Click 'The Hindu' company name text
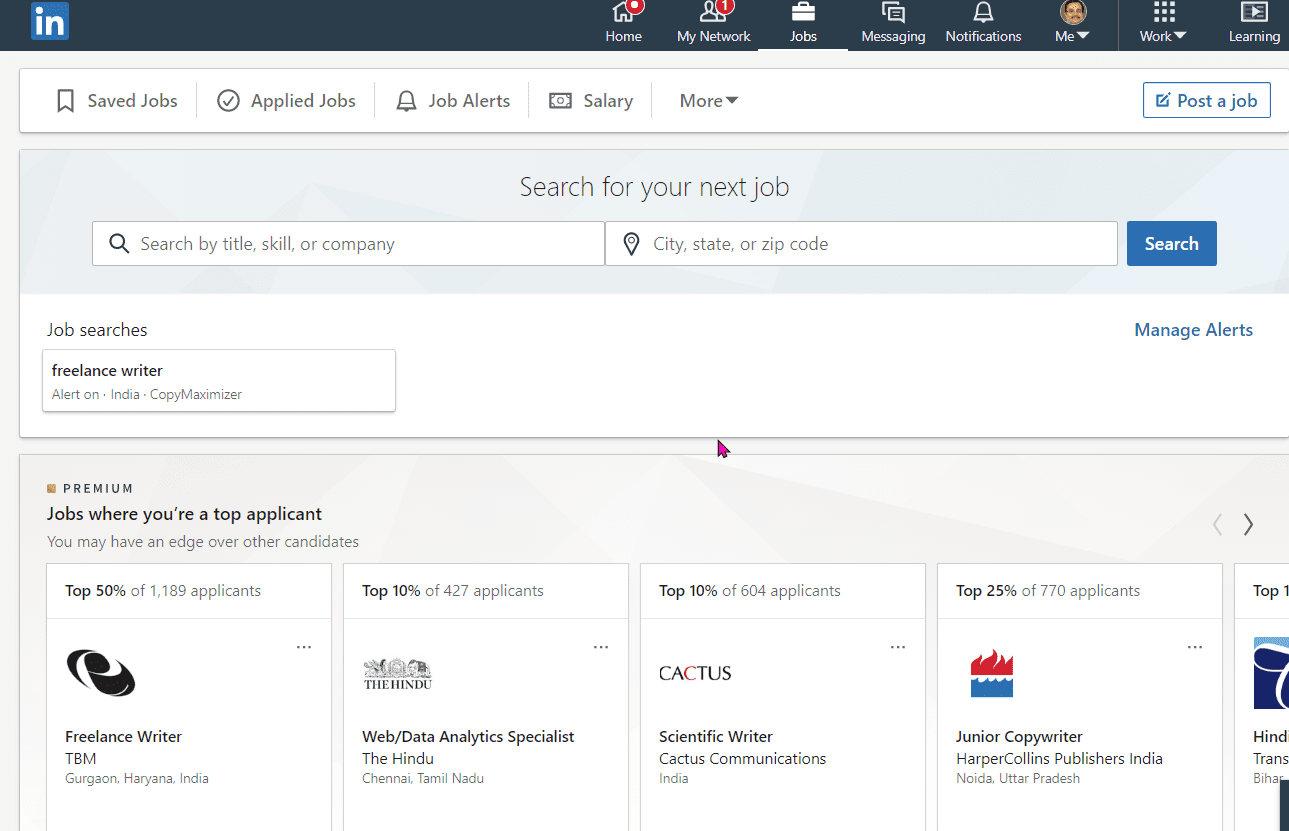Image resolution: width=1289 pixels, height=831 pixels. point(398,759)
